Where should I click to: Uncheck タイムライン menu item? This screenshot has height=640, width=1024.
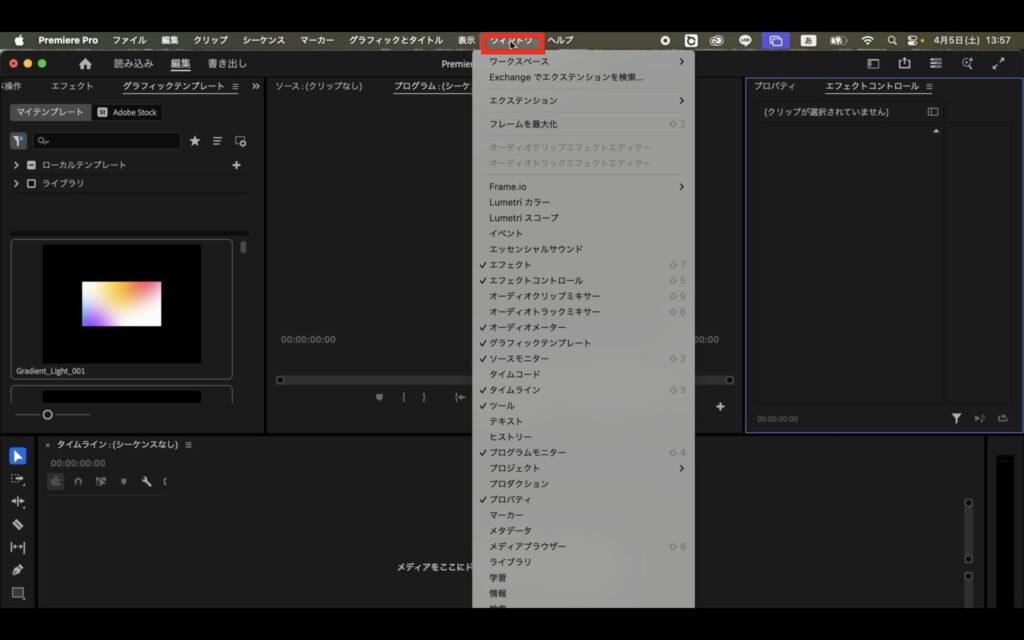[584, 390]
